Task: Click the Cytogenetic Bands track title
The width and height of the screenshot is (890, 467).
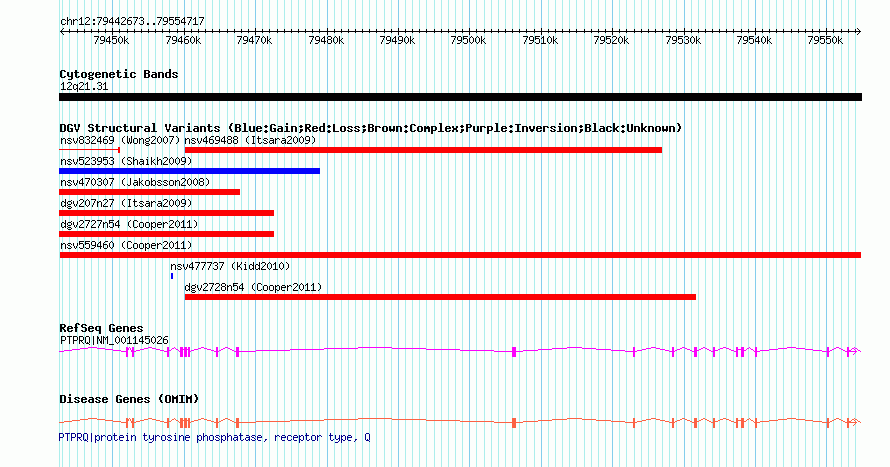Action: [119, 74]
